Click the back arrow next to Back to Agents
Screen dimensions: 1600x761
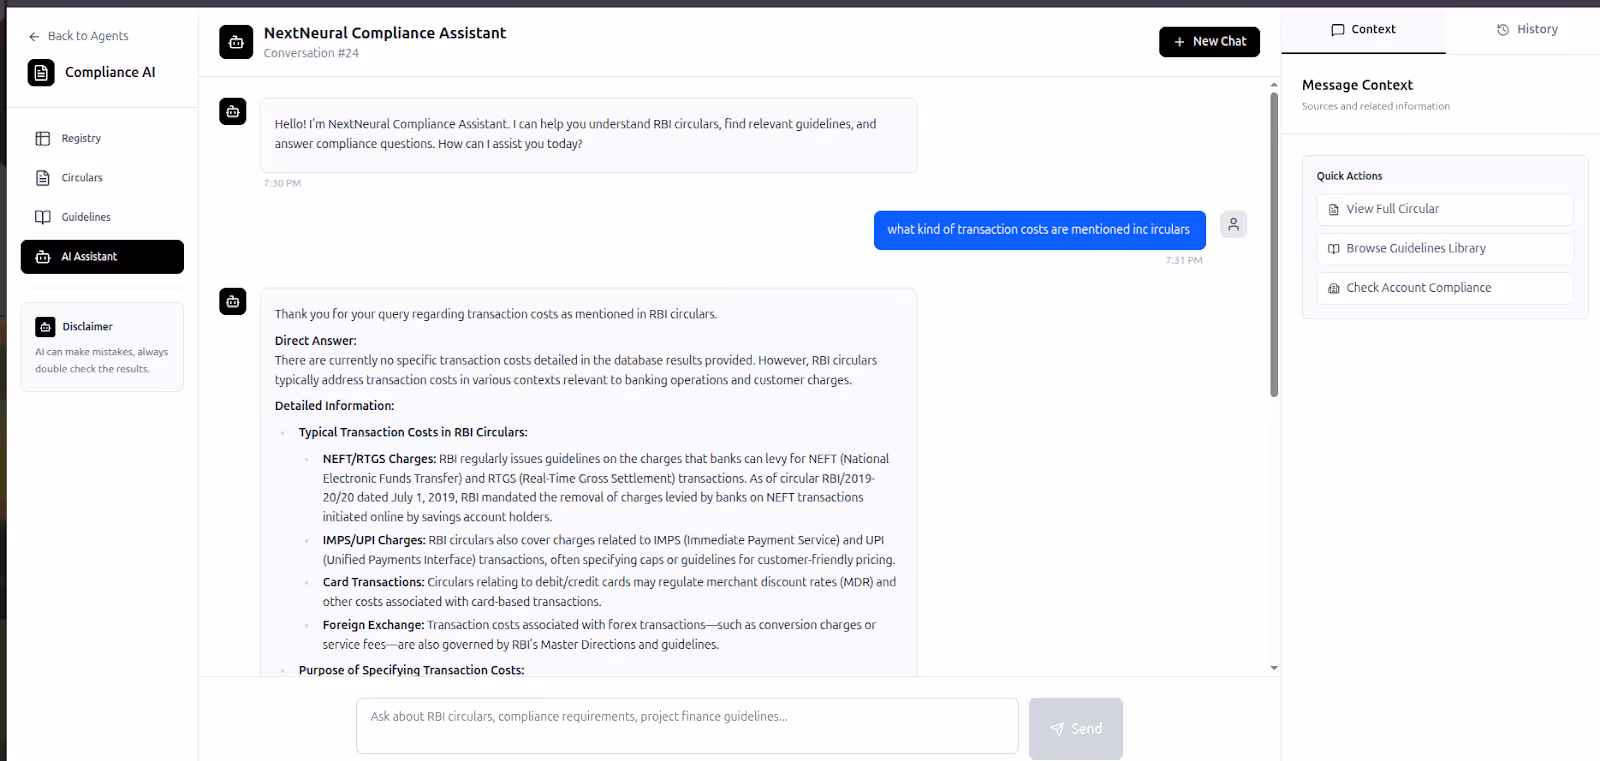[x=34, y=36]
